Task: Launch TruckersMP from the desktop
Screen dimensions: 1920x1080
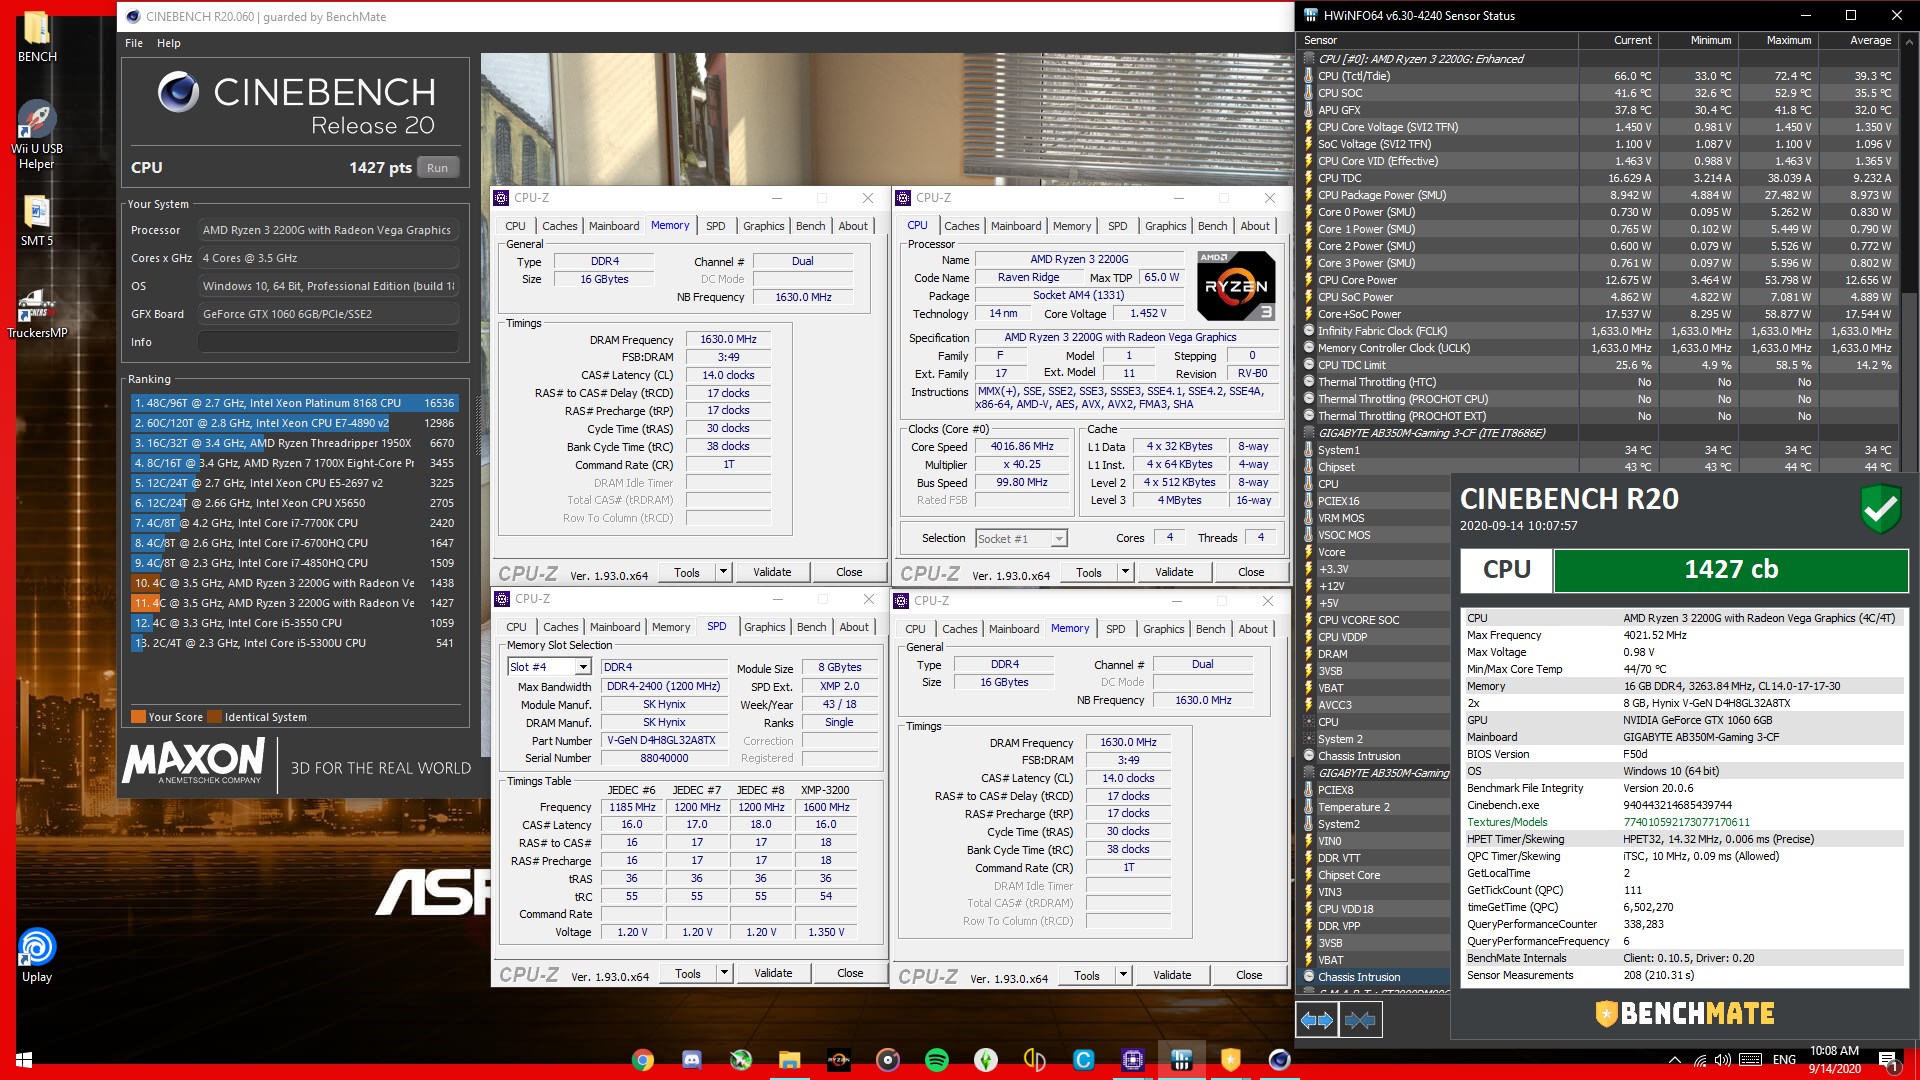Action: 37,312
